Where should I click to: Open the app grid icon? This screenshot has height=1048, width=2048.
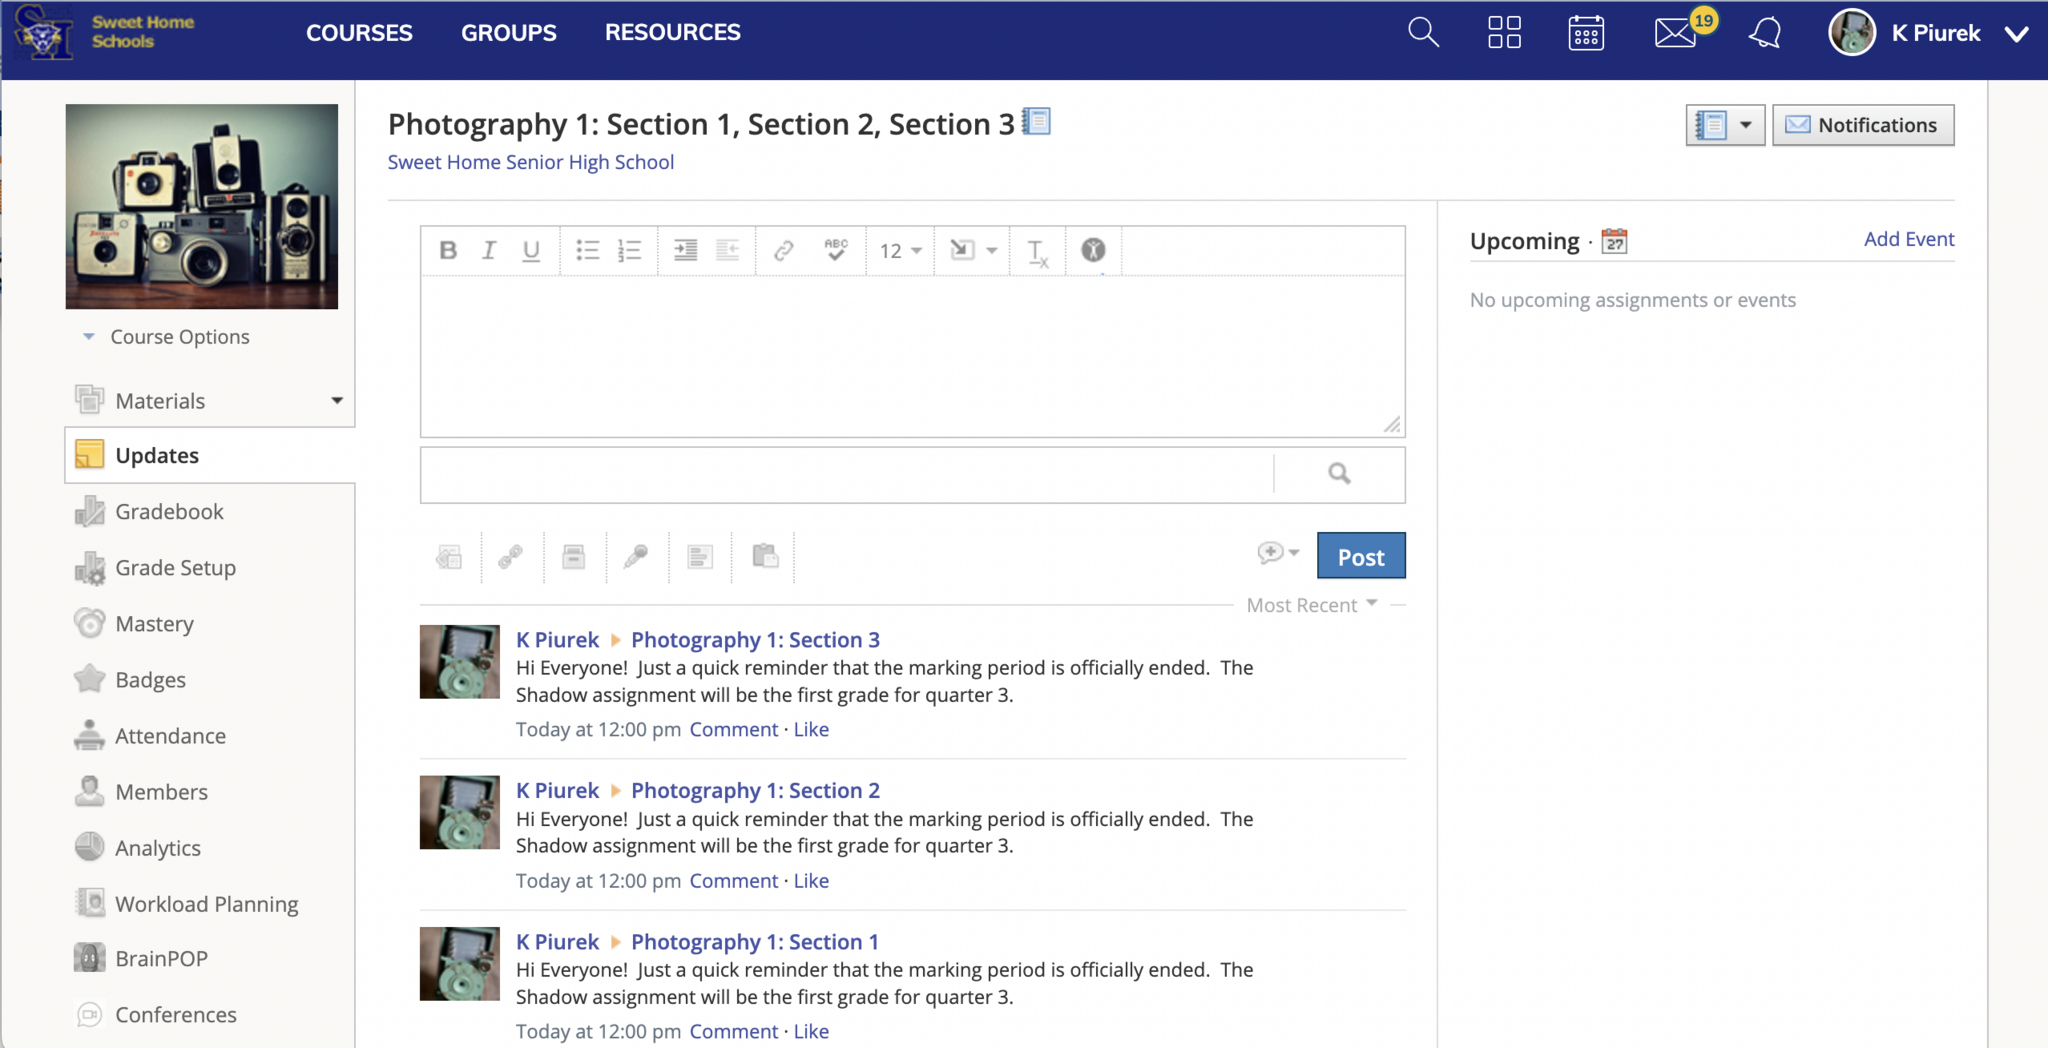[1504, 33]
